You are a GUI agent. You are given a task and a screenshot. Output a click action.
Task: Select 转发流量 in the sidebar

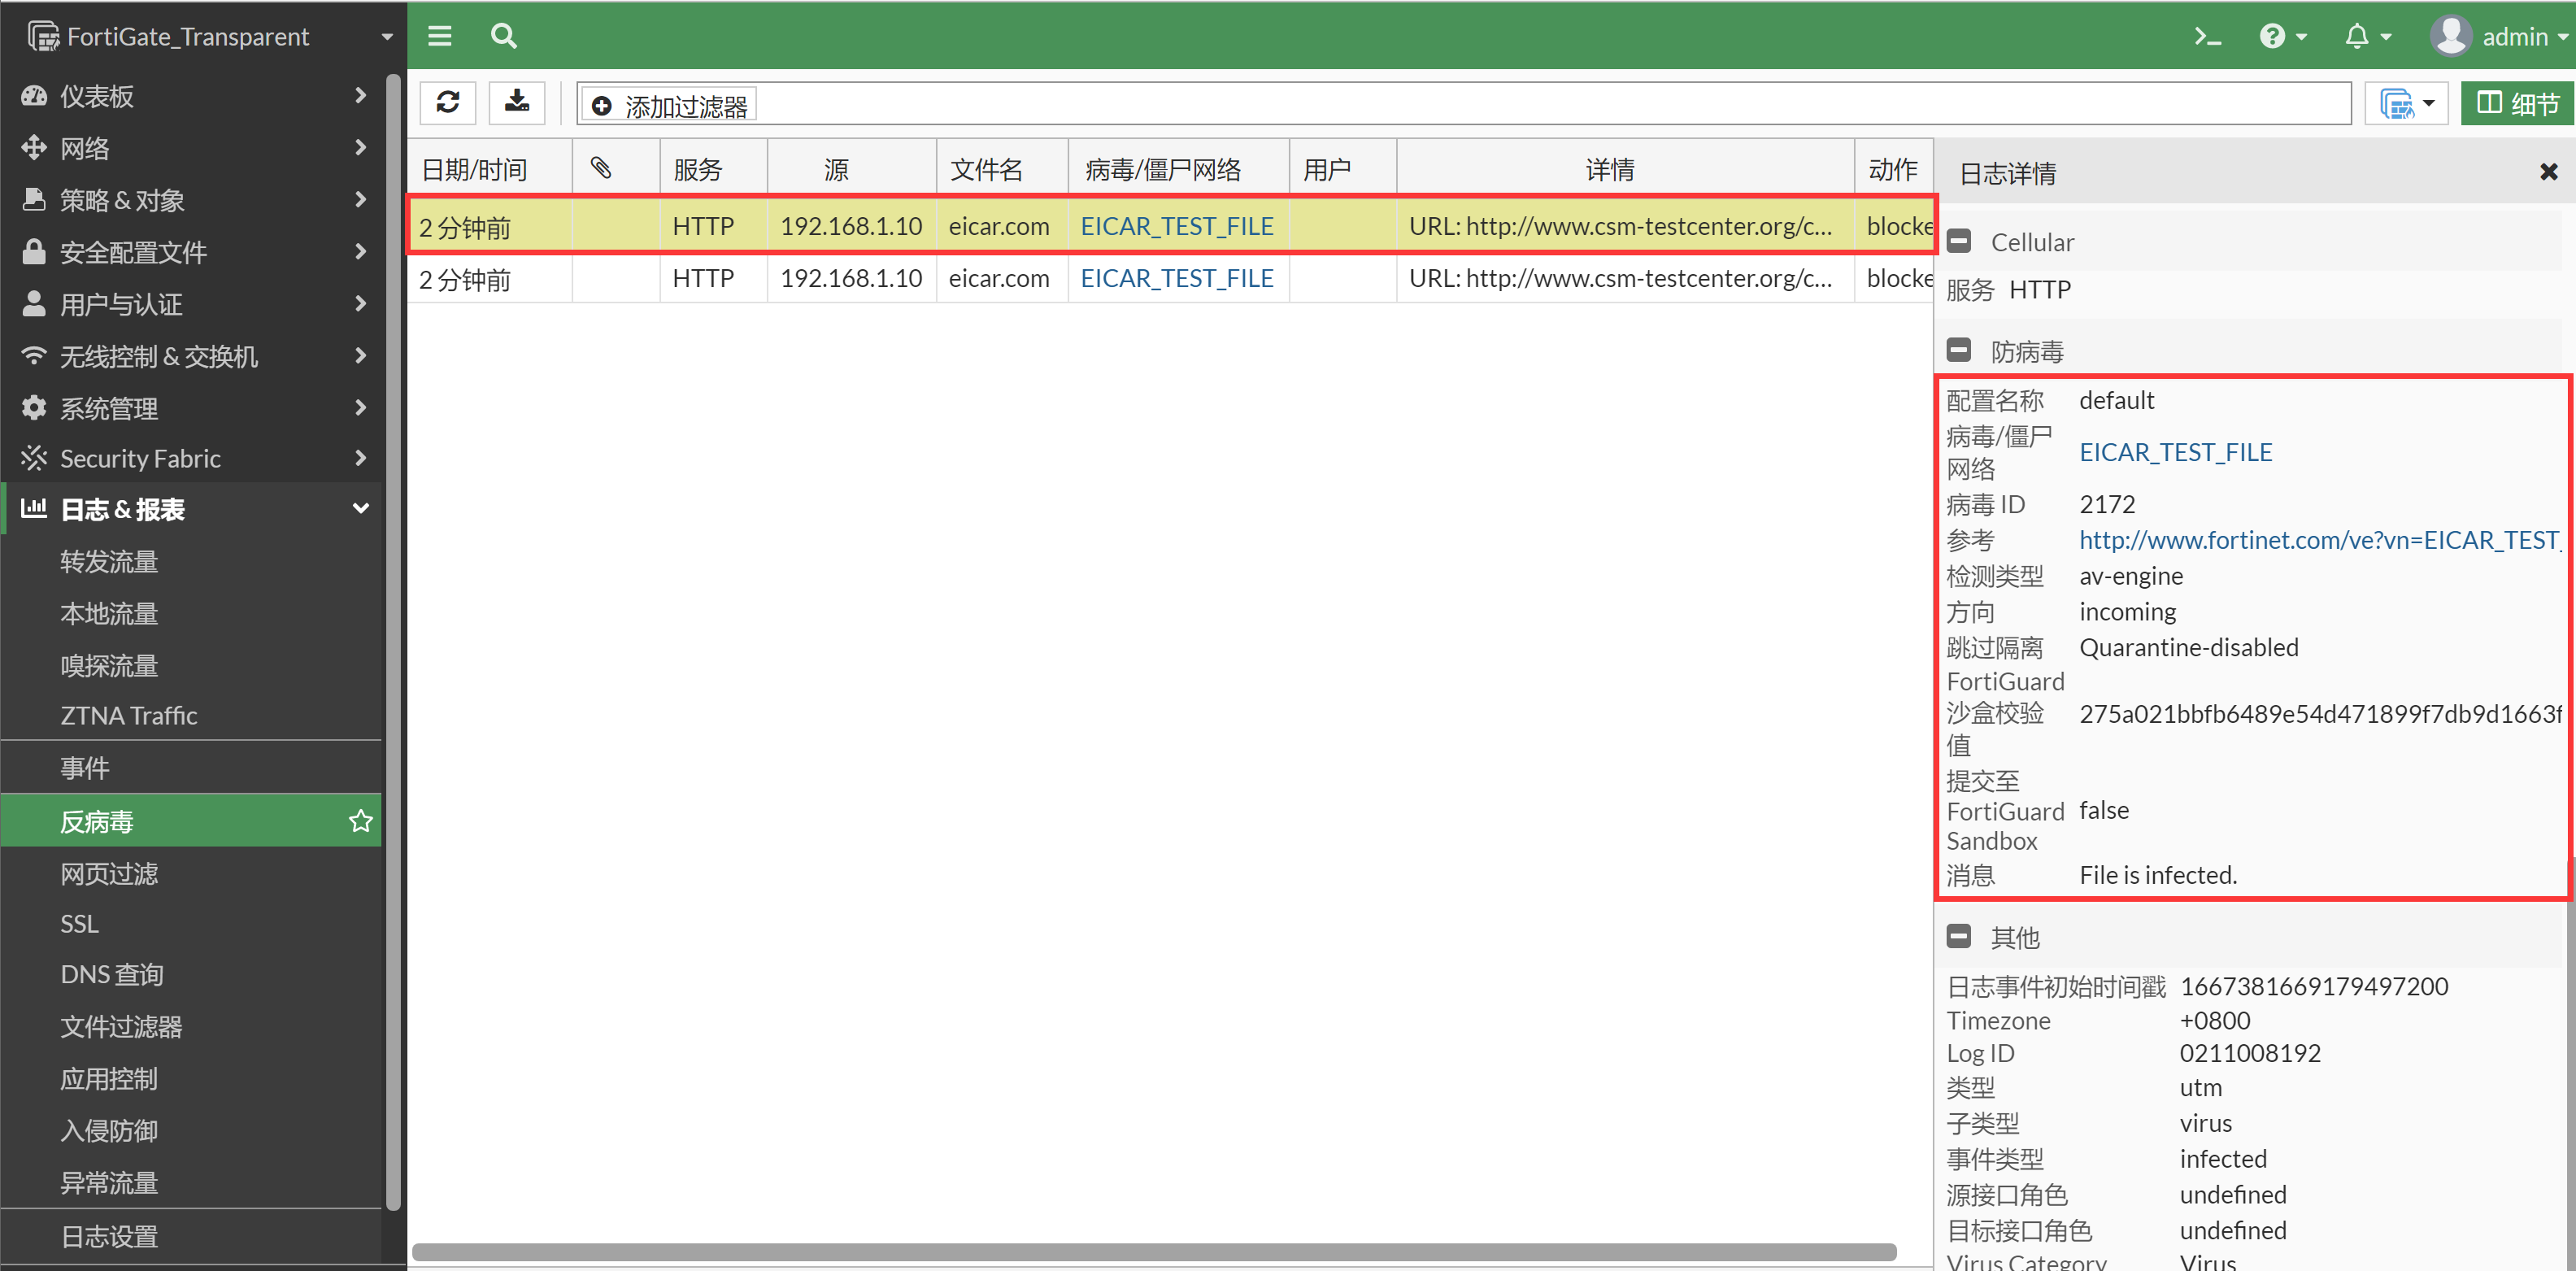click(x=109, y=562)
